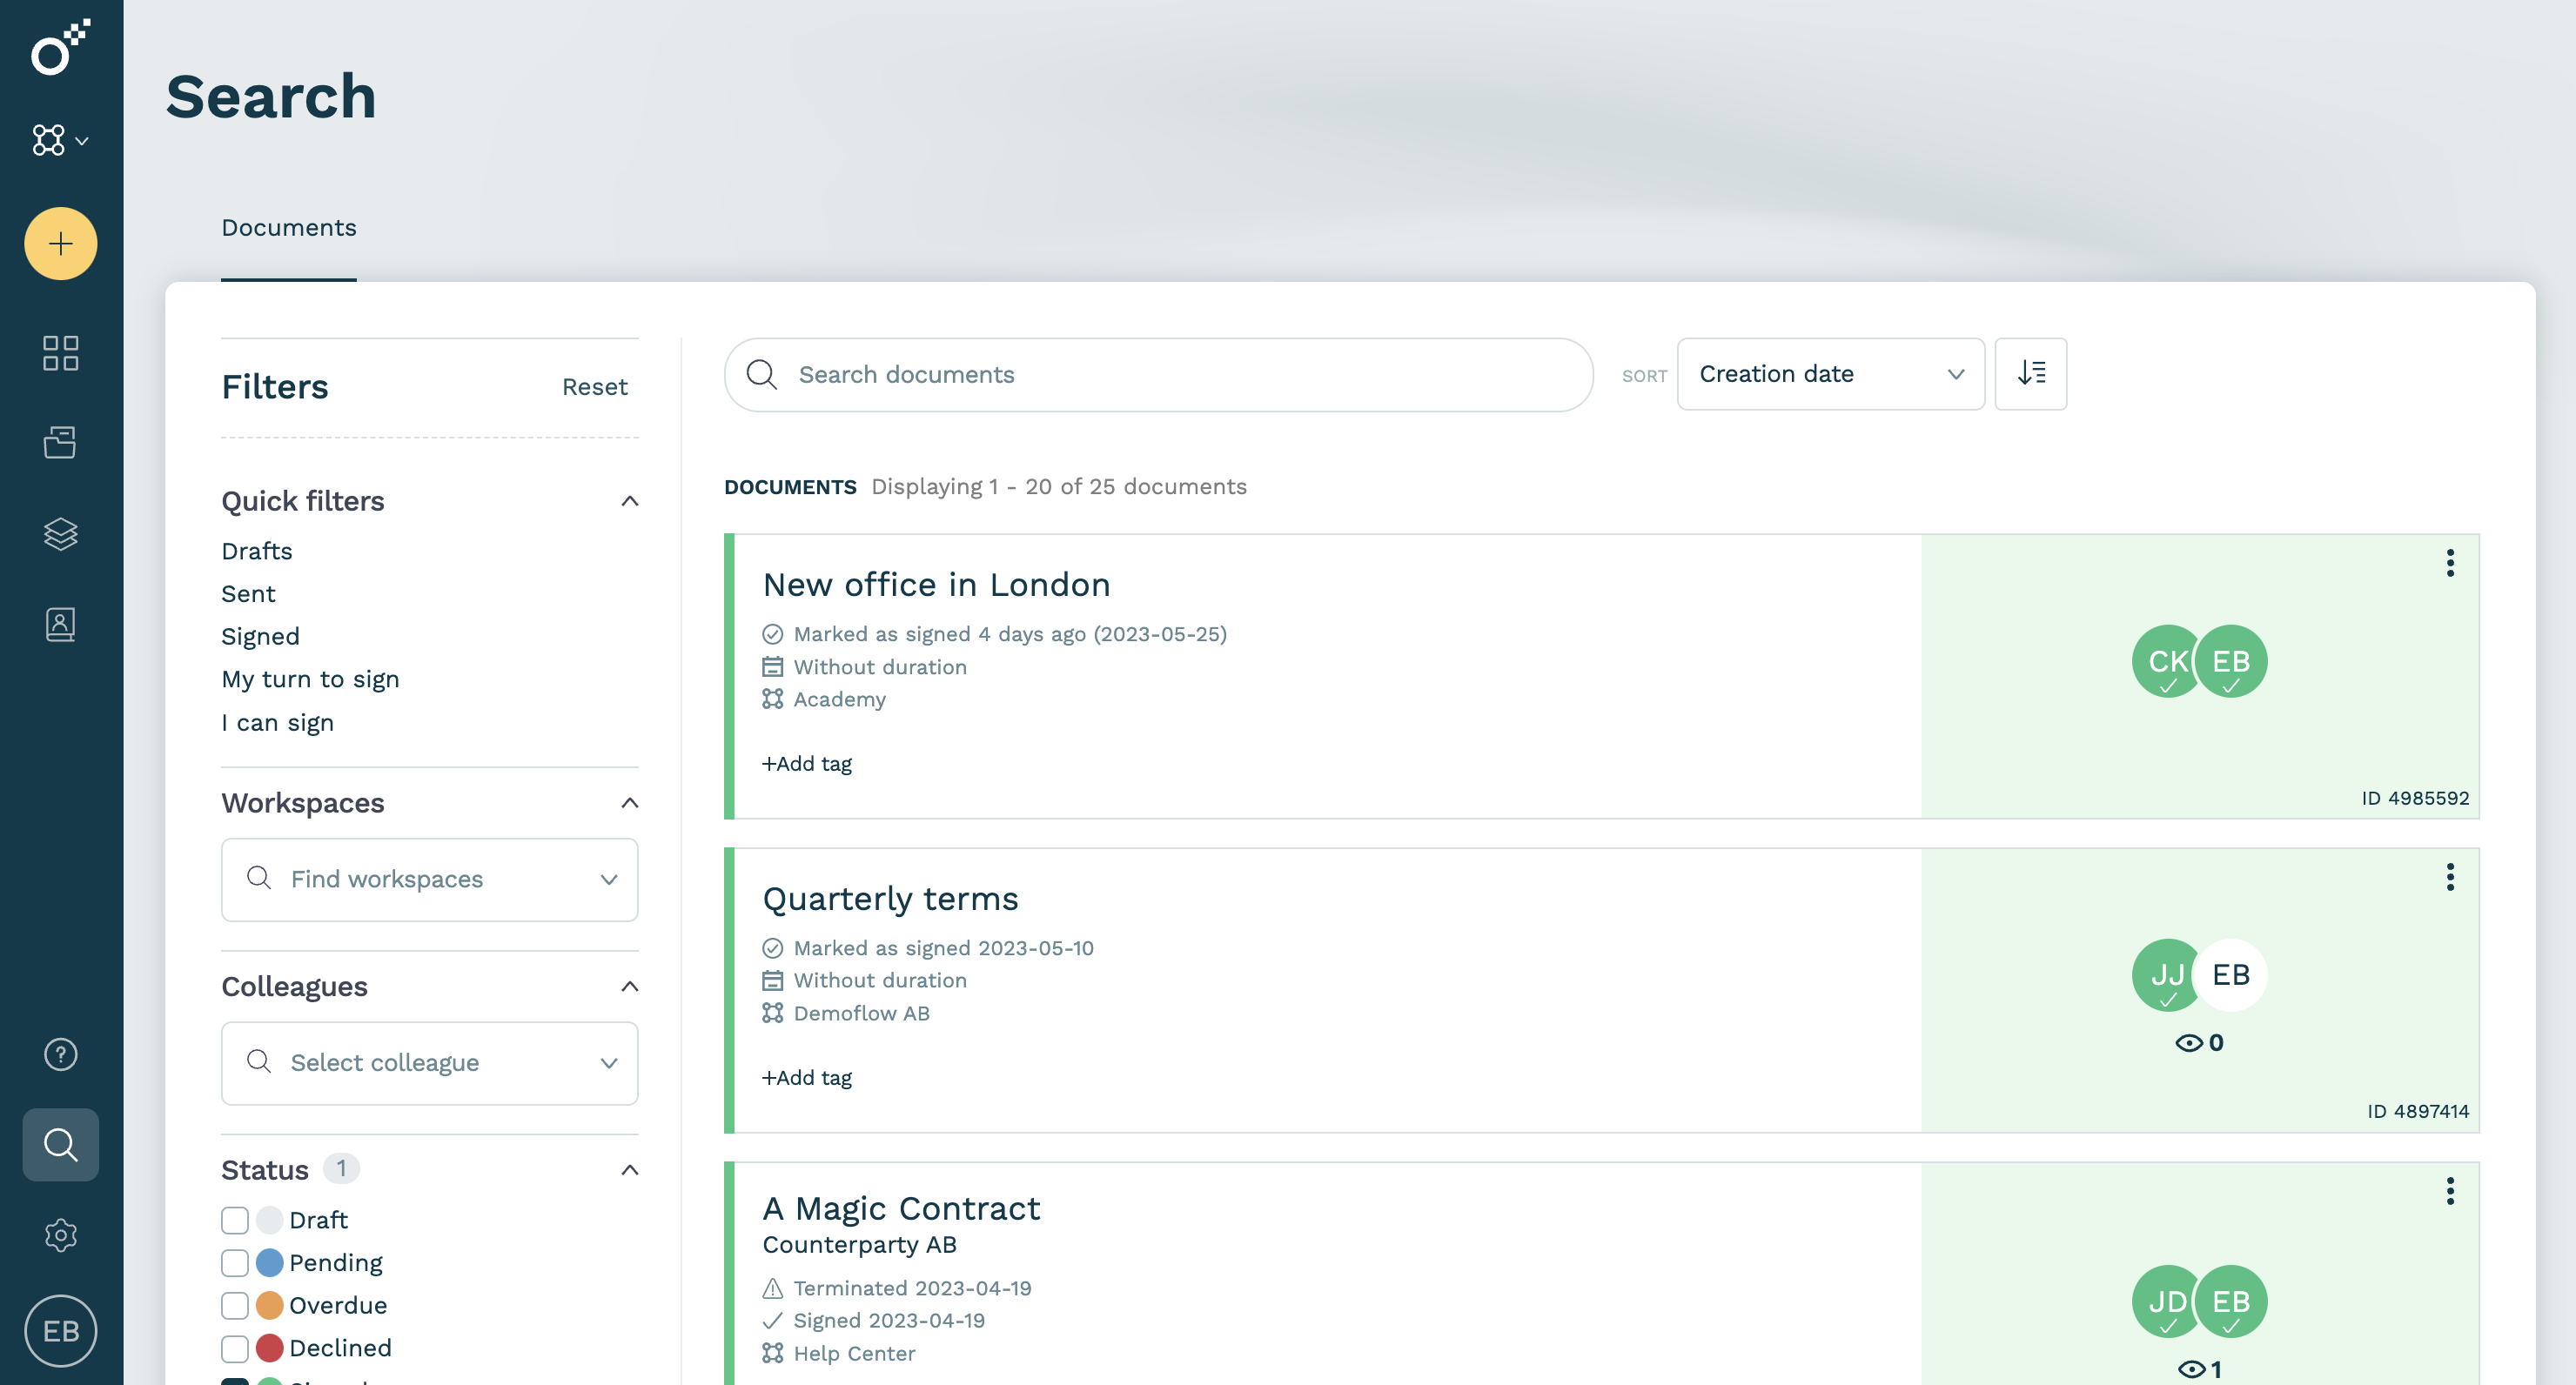Check the Draft status checkbox
Image resolution: width=2576 pixels, height=1385 pixels.
[x=235, y=1220]
